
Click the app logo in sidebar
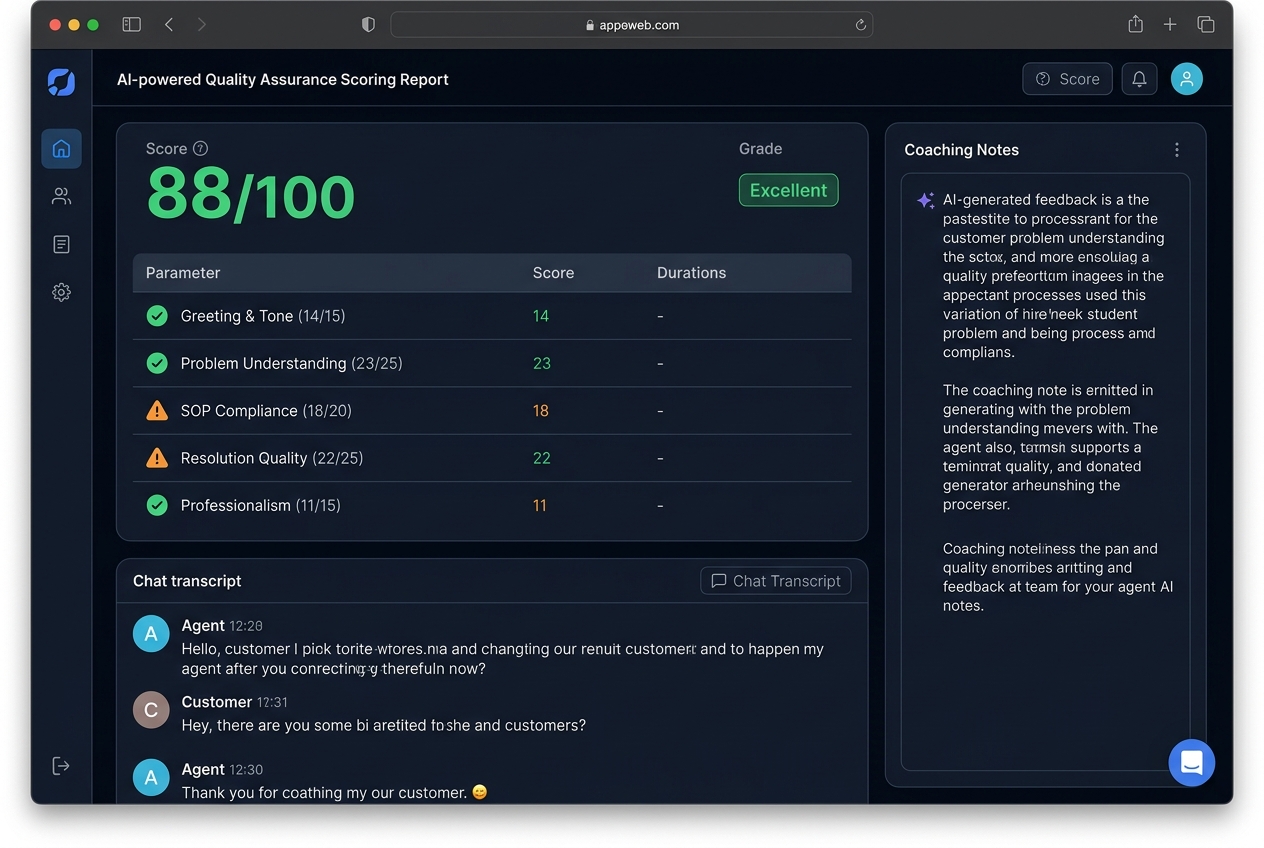61,82
